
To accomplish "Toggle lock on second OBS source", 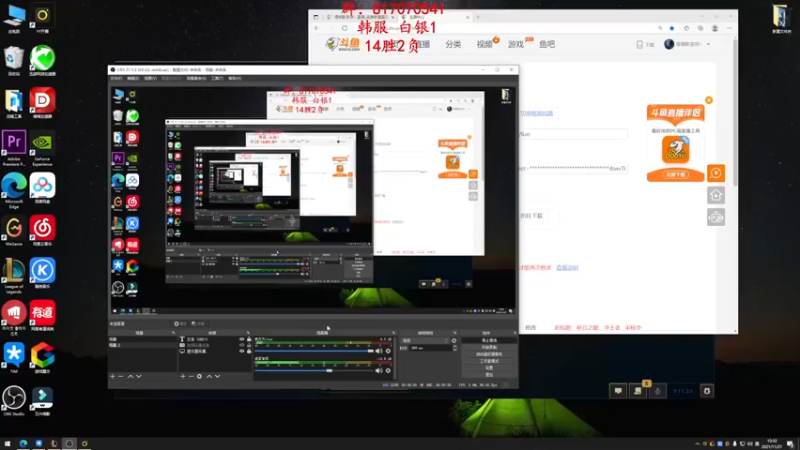I will click(249, 345).
